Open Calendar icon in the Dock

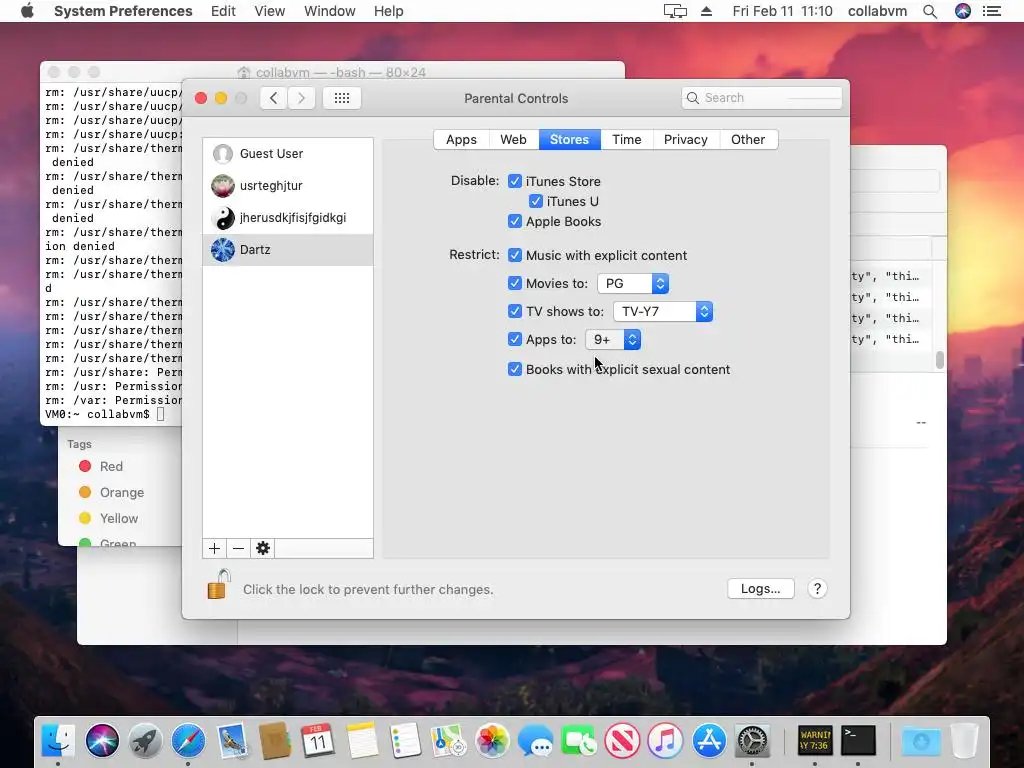pos(318,741)
